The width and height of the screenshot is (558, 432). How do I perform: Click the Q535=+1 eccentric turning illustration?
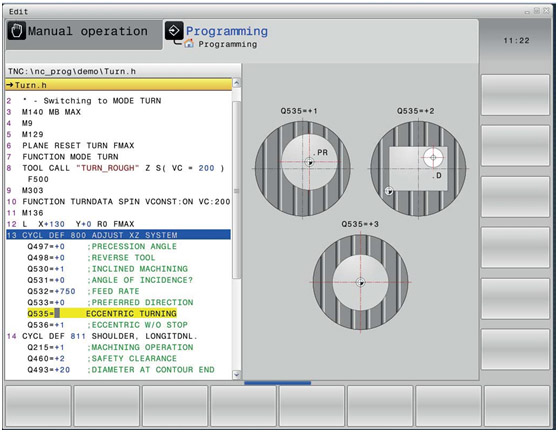(302, 168)
